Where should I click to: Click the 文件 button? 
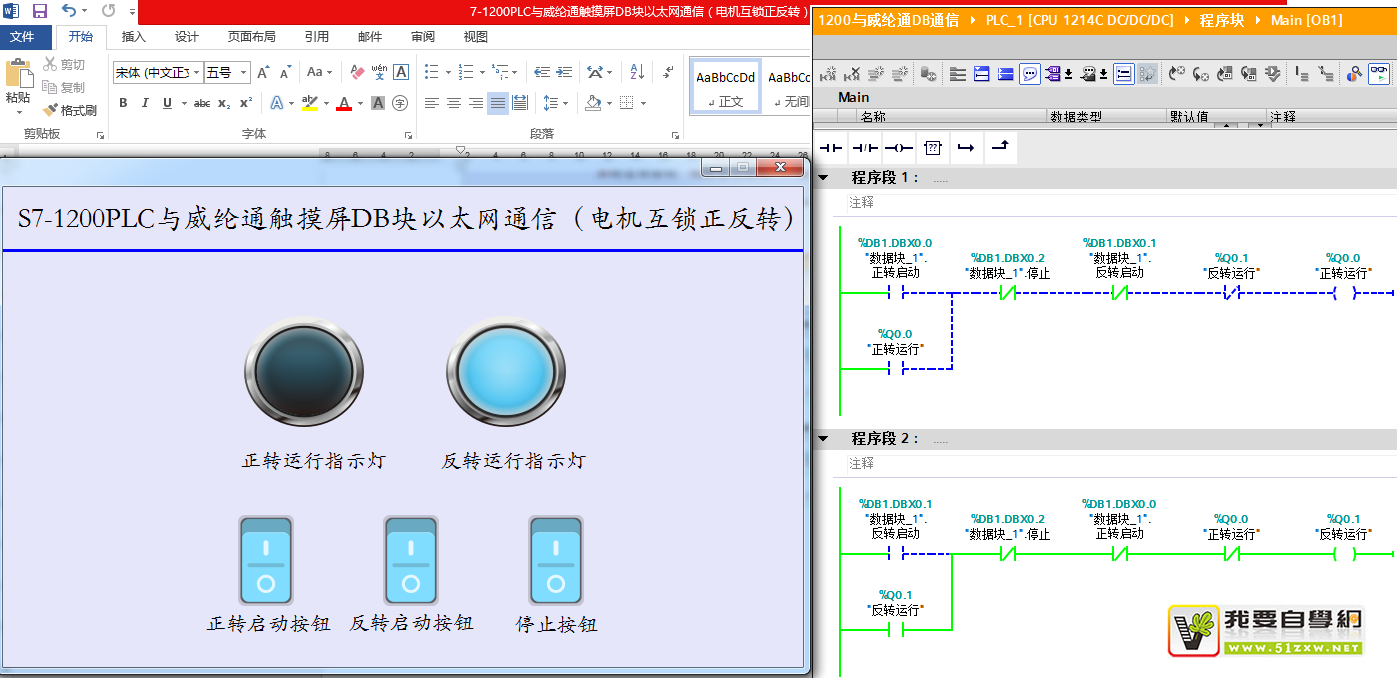[22, 37]
